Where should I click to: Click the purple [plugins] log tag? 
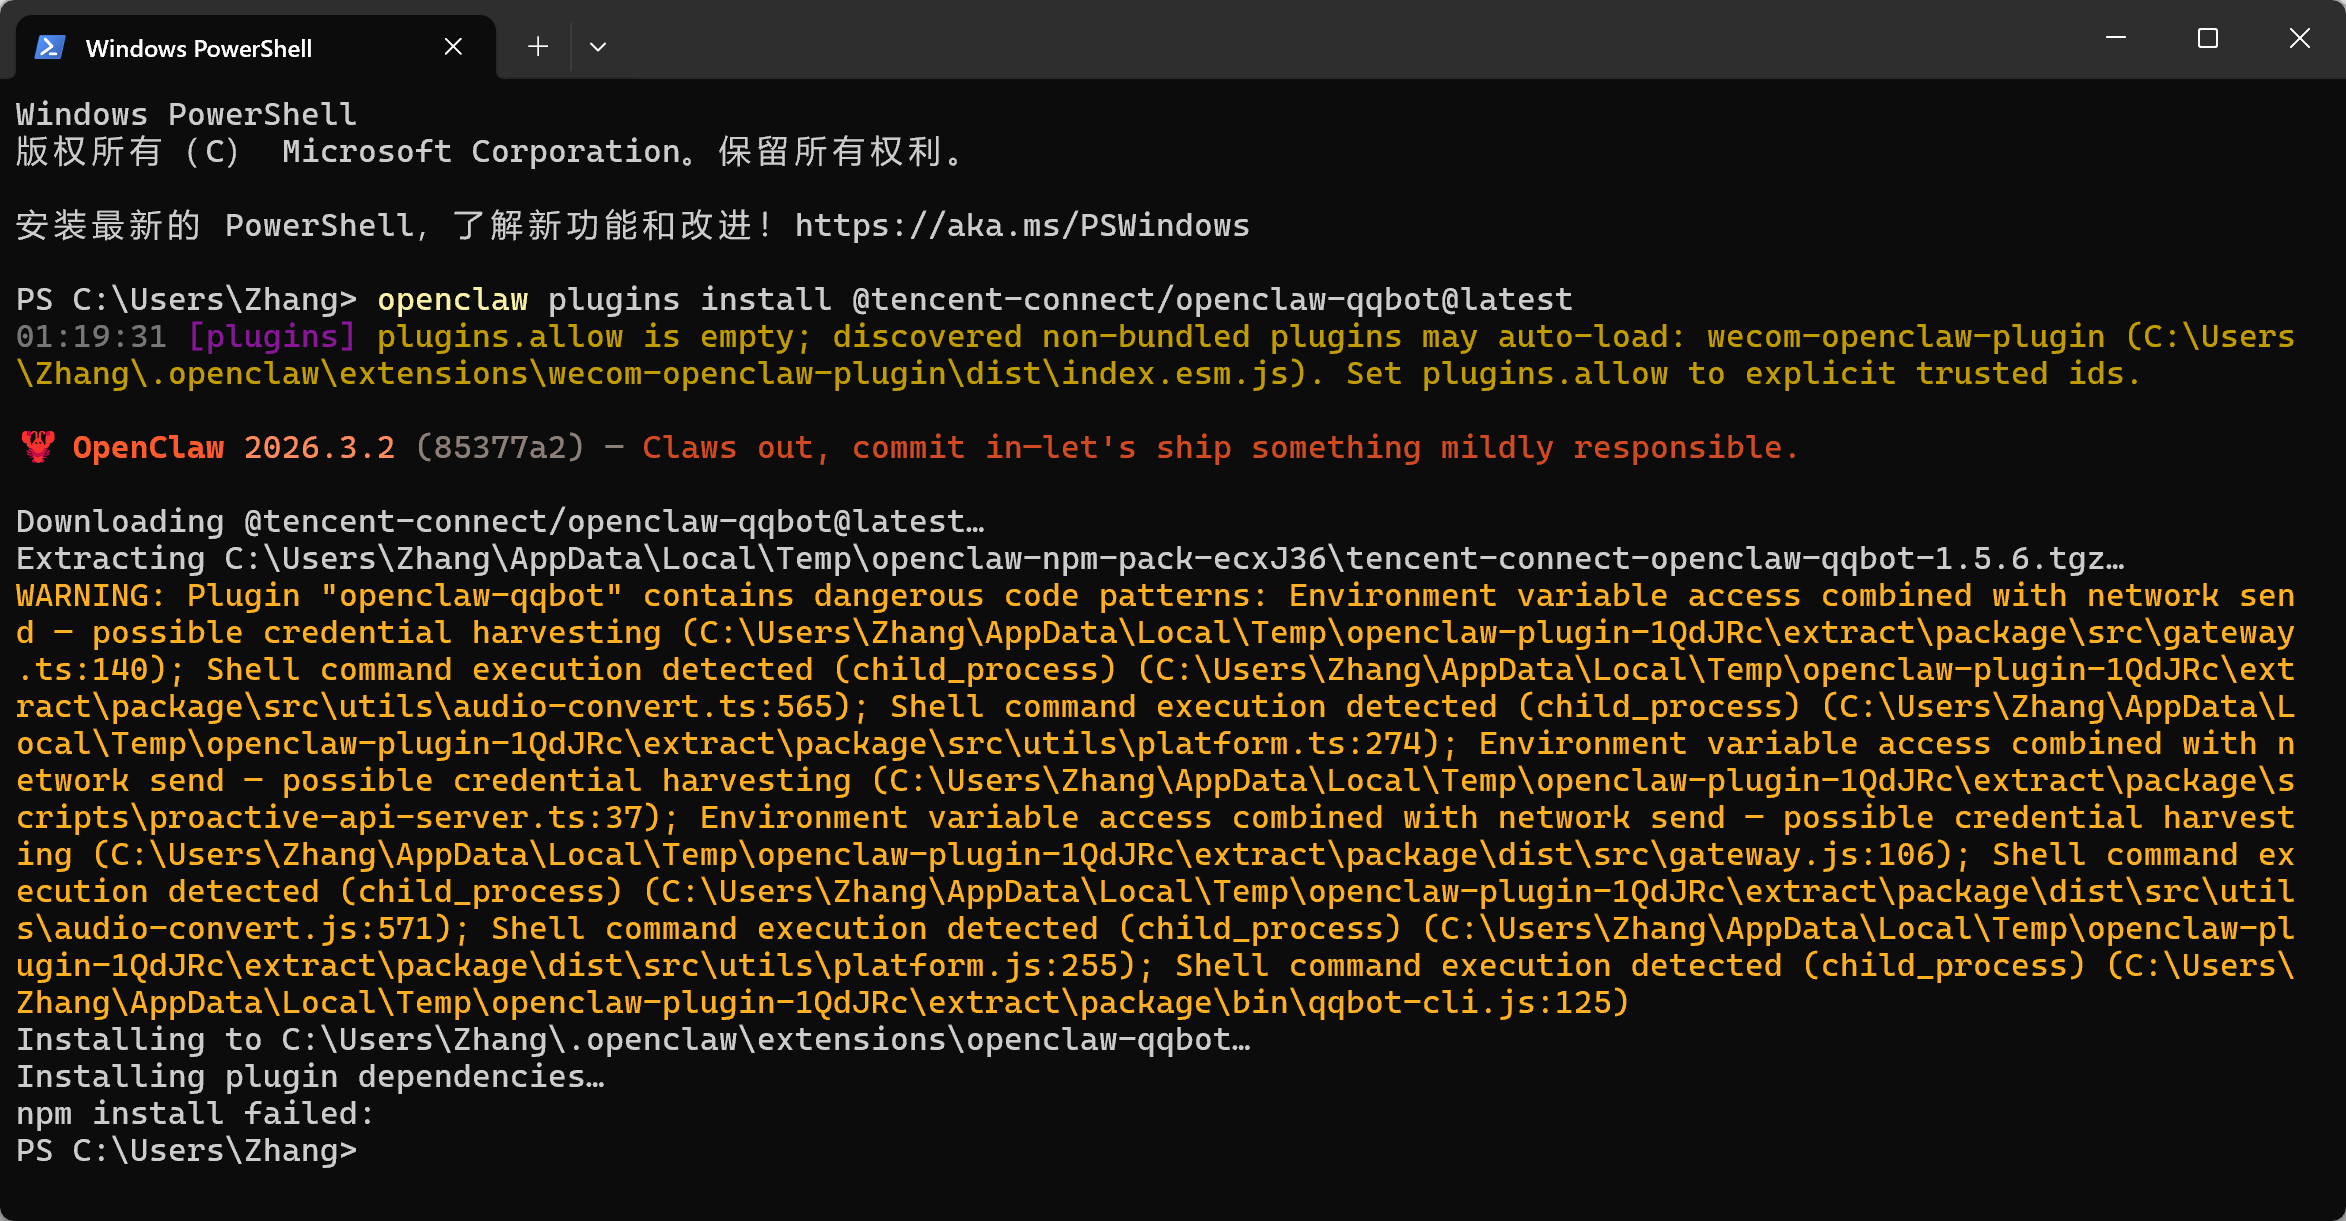point(271,337)
